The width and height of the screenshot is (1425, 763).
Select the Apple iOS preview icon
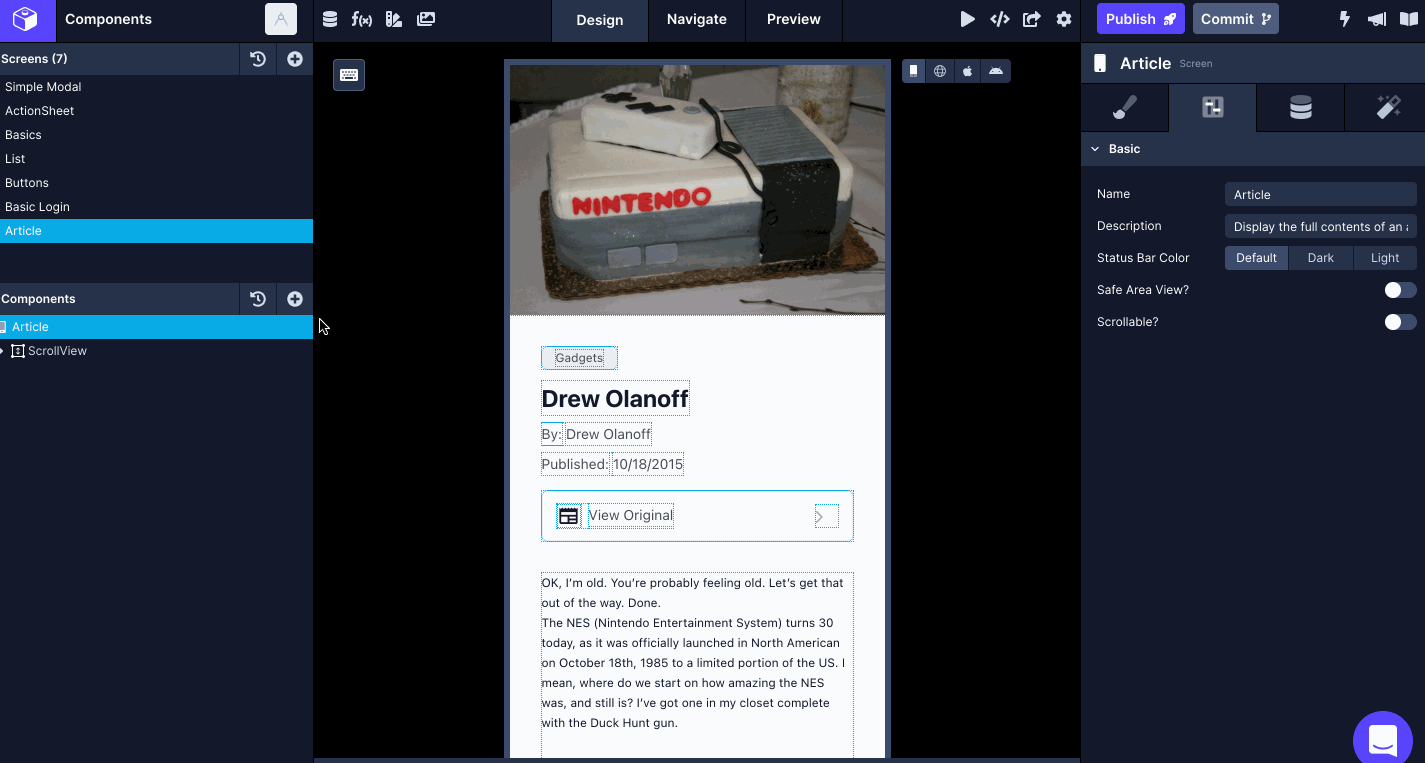(967, 71)
